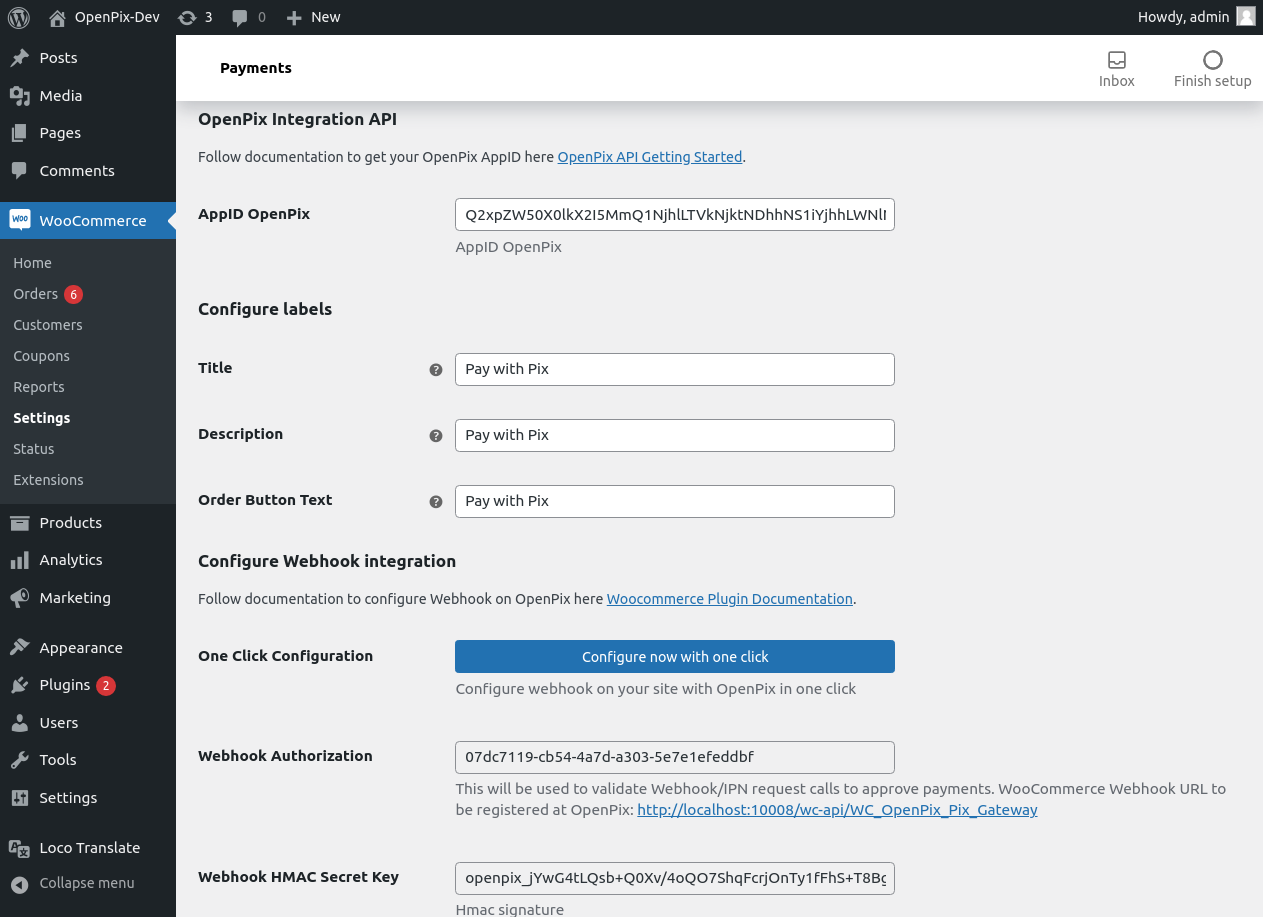Open the Inbox panel icon
This screenshot has height=917, width=1263.
click(1117, 60)
